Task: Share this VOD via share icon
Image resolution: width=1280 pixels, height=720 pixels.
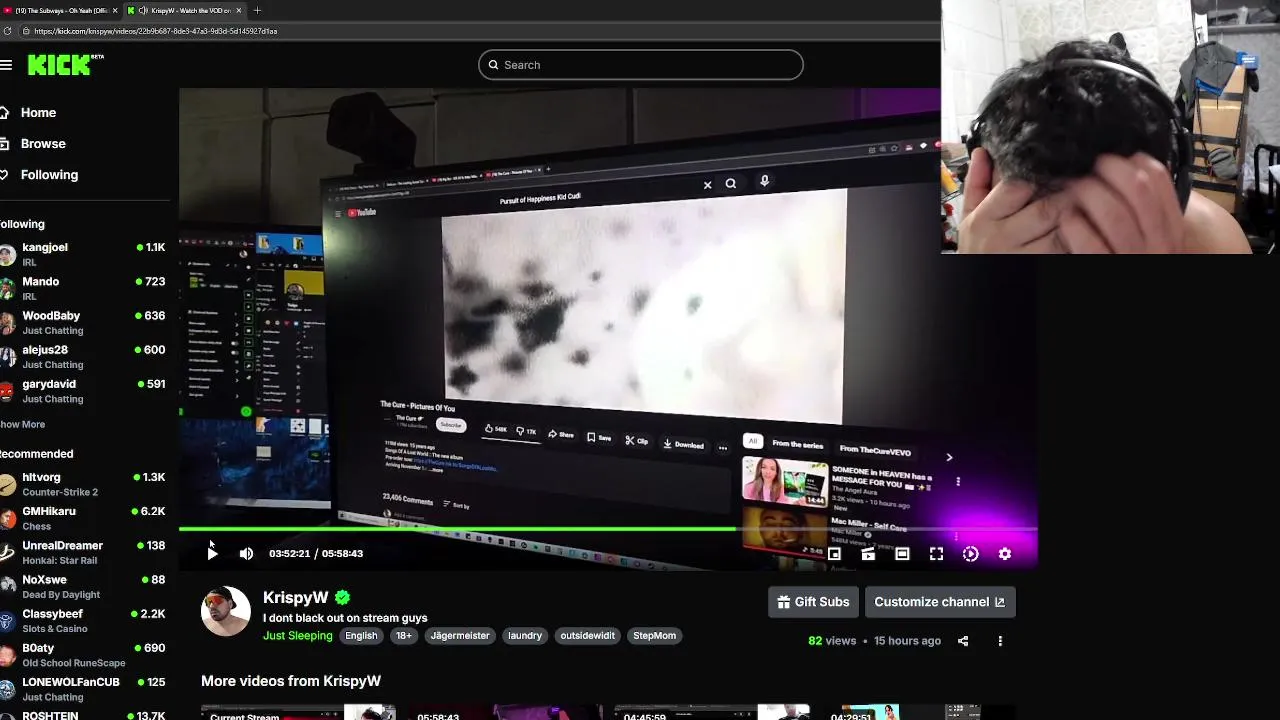Action: (x=963, y=641)
